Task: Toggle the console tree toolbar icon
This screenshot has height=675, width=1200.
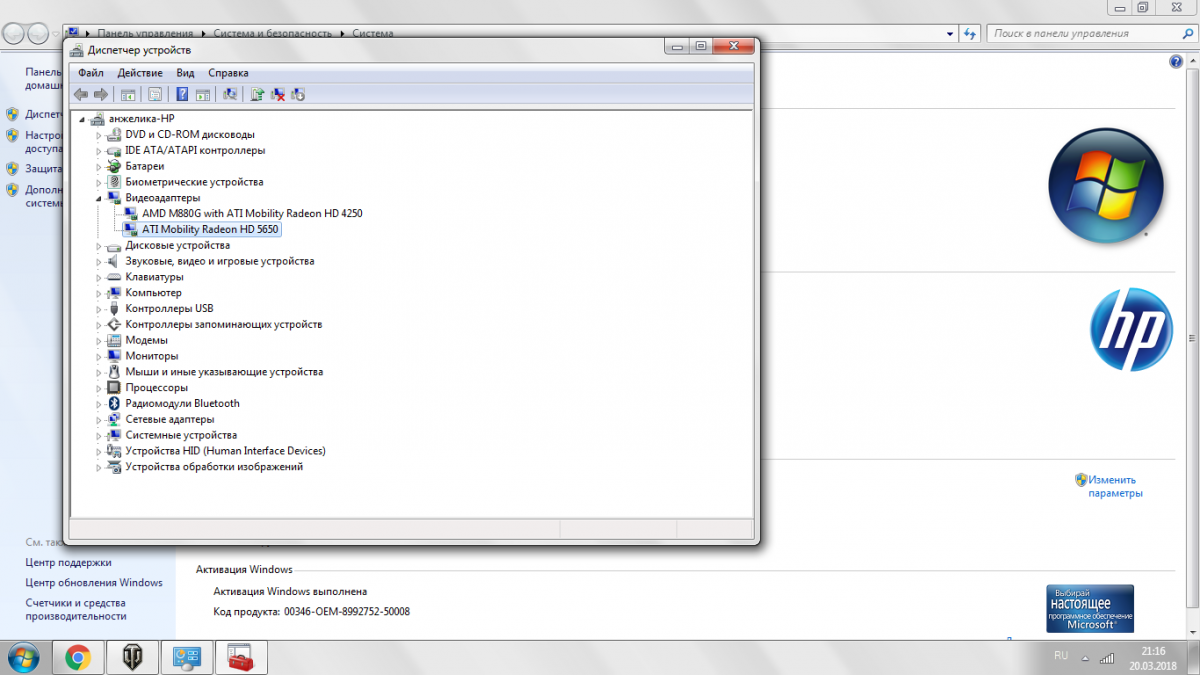Action: pos(128,94)
